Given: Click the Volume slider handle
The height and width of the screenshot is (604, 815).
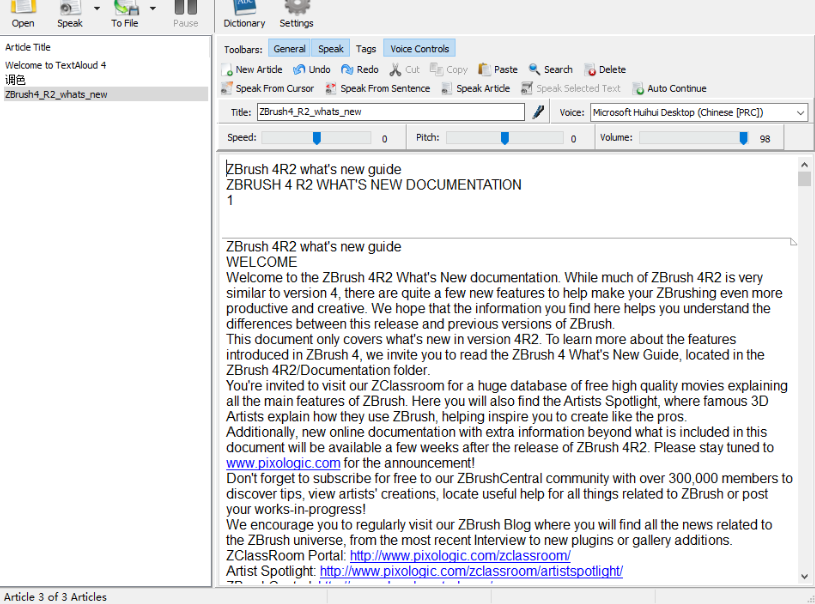Looking at the screenshot, I should 743,138.
